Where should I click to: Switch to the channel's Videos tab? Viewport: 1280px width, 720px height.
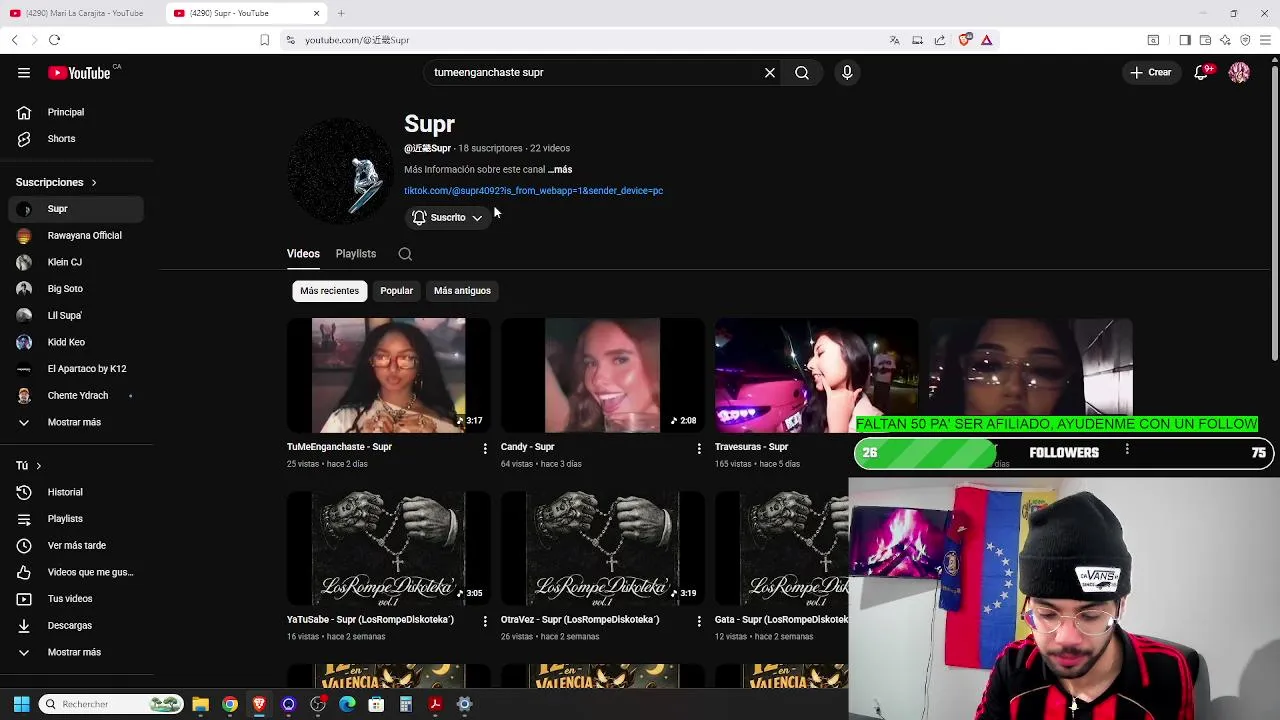(x=303, y=254)
